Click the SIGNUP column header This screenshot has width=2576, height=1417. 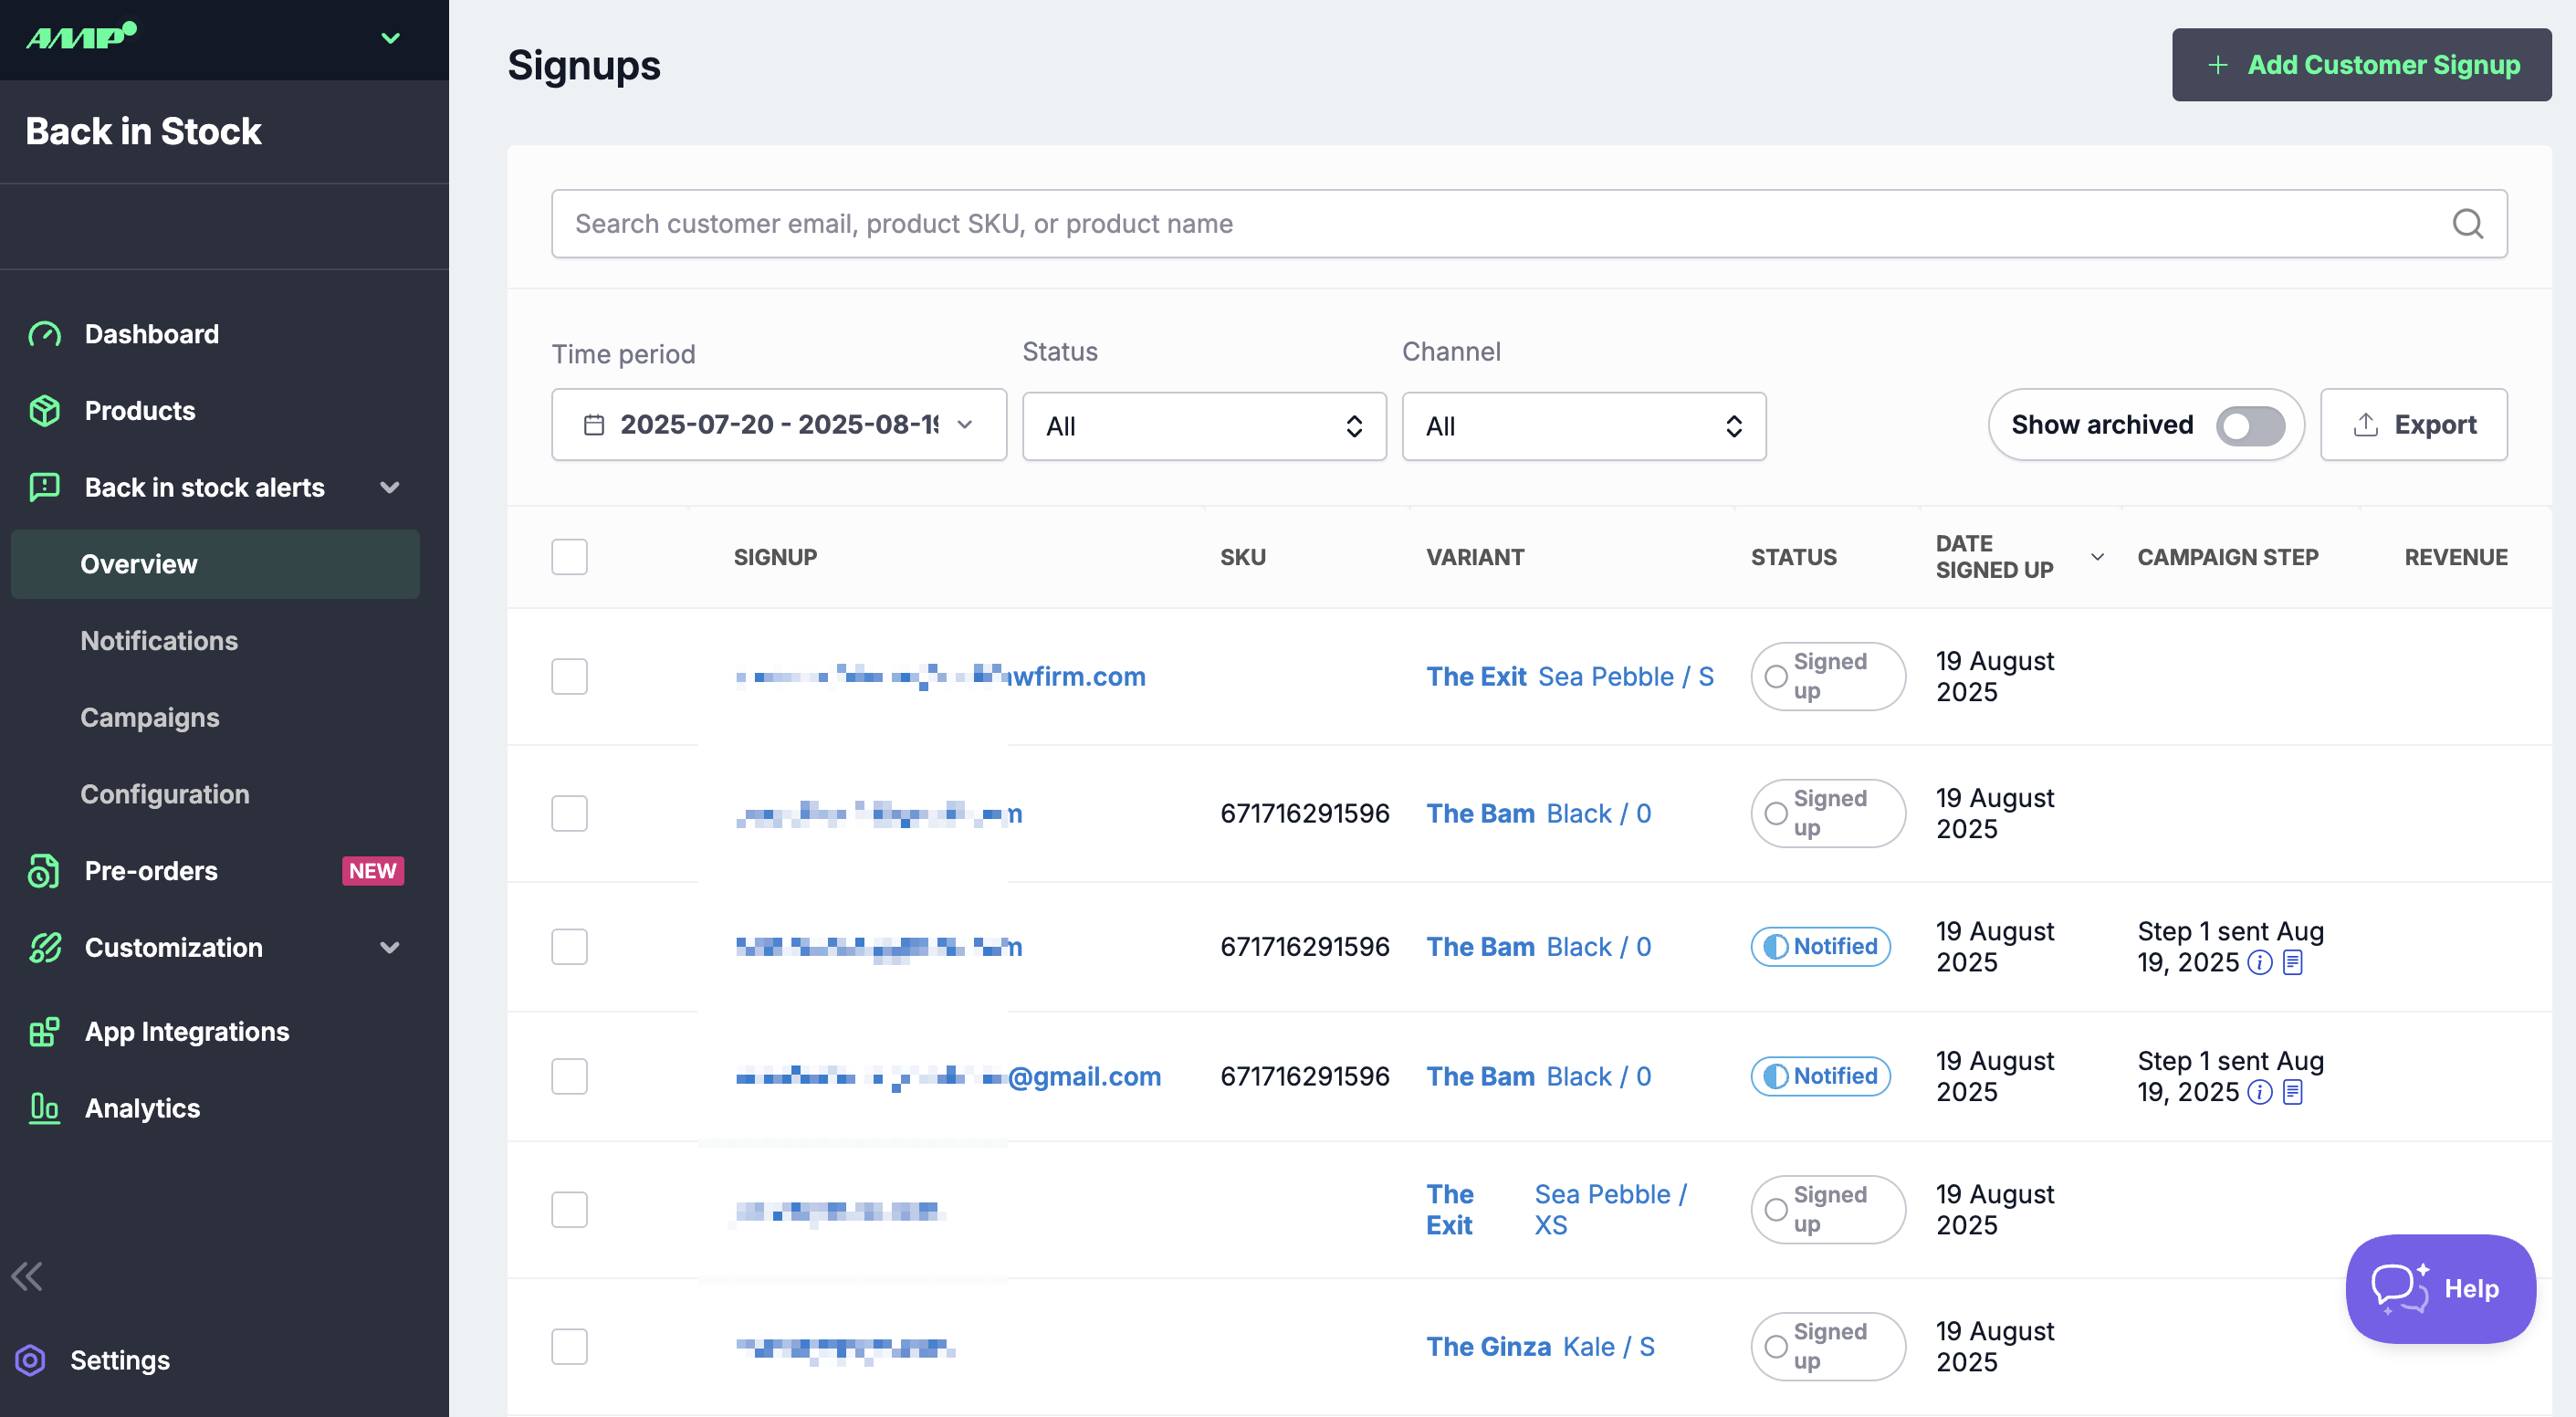tap(776, 557)
